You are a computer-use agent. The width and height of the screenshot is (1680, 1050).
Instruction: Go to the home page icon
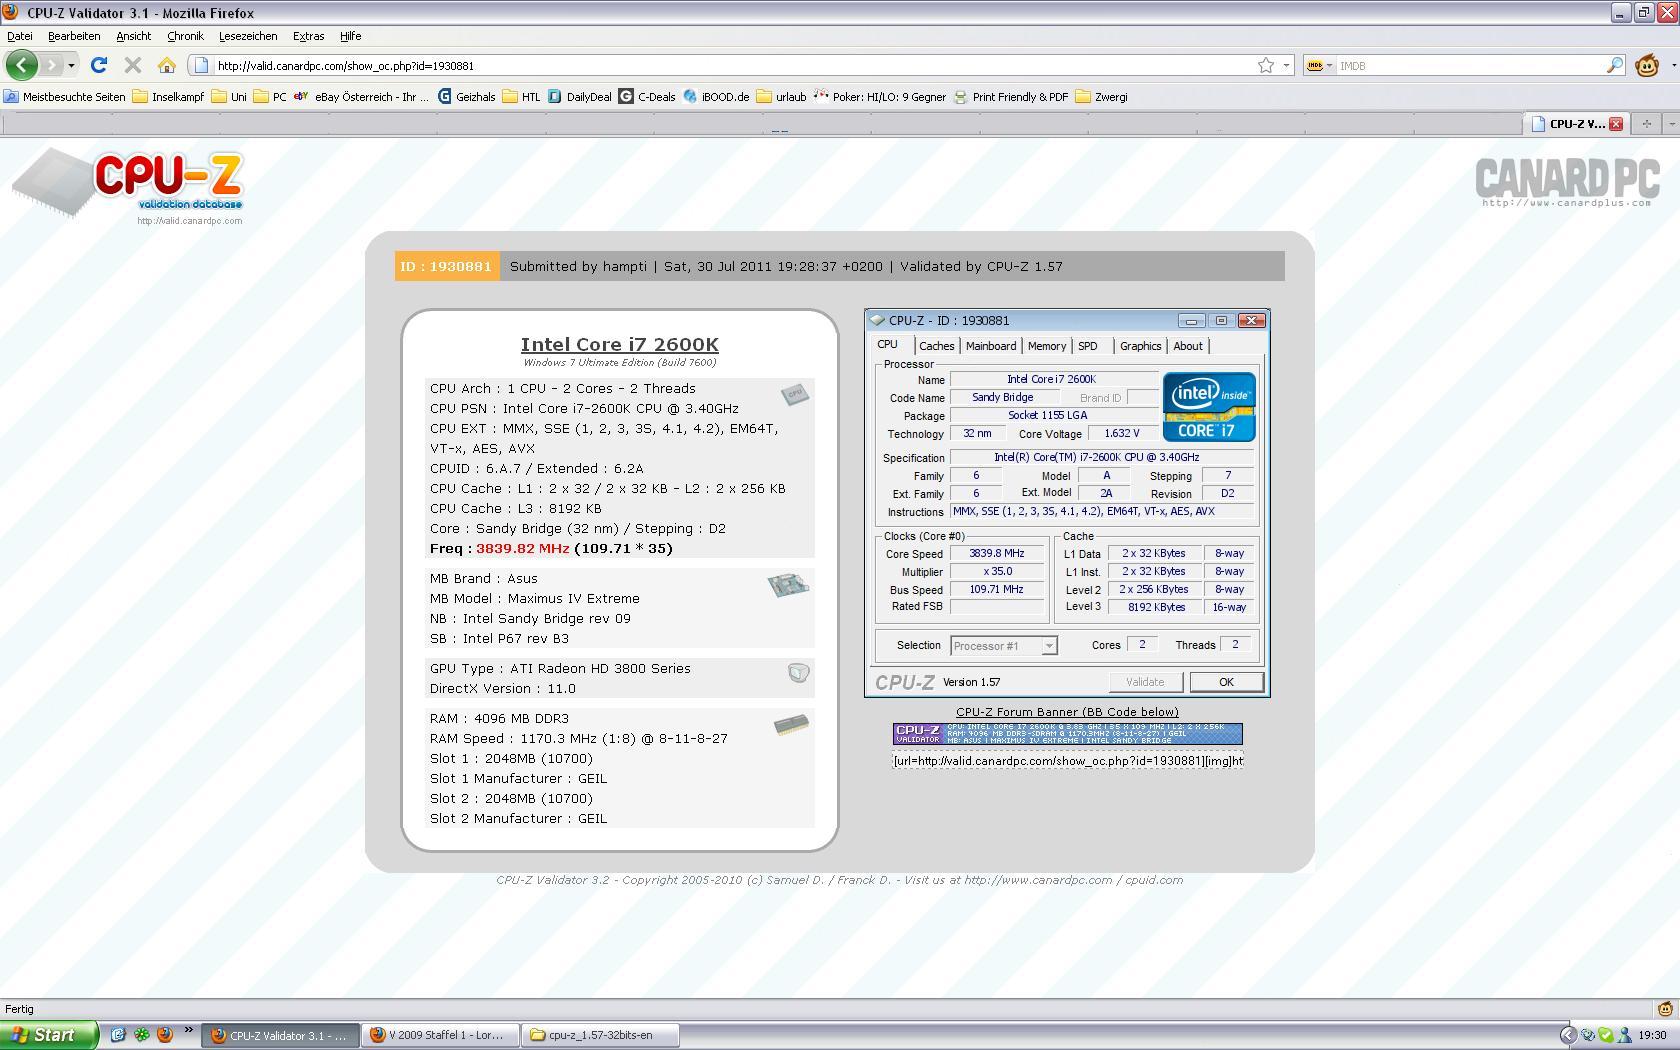[167, 65]
